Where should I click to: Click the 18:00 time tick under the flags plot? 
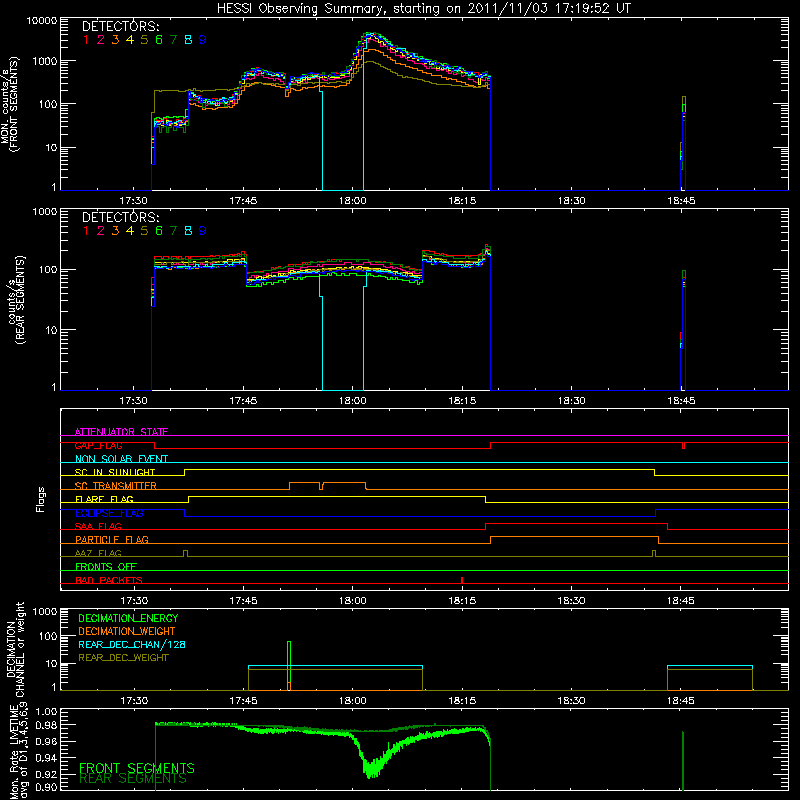point(353,601)
